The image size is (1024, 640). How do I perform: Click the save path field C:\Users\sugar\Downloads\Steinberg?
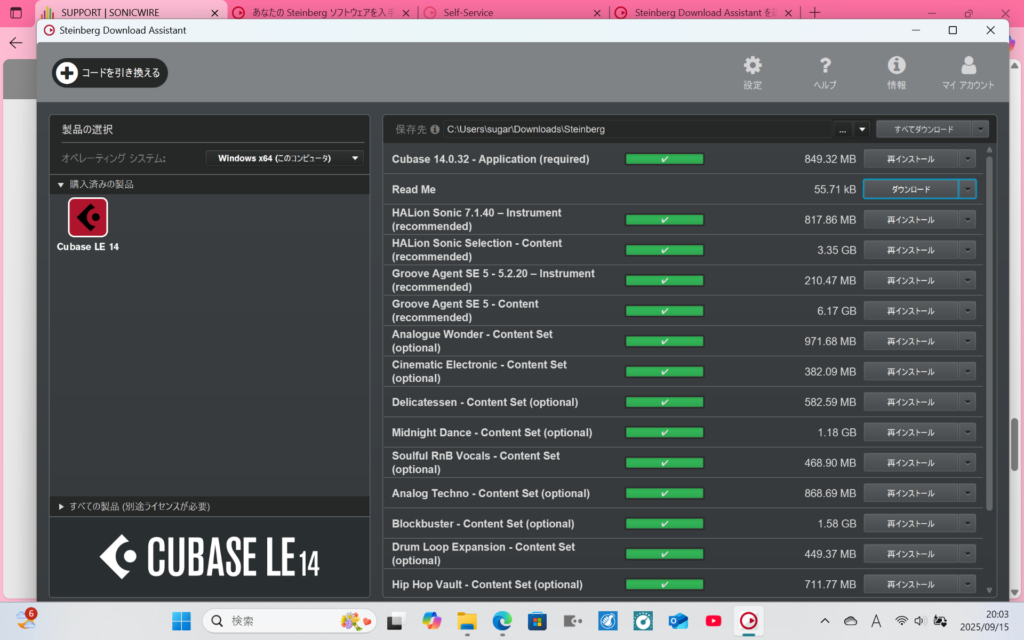click(635, 129)
